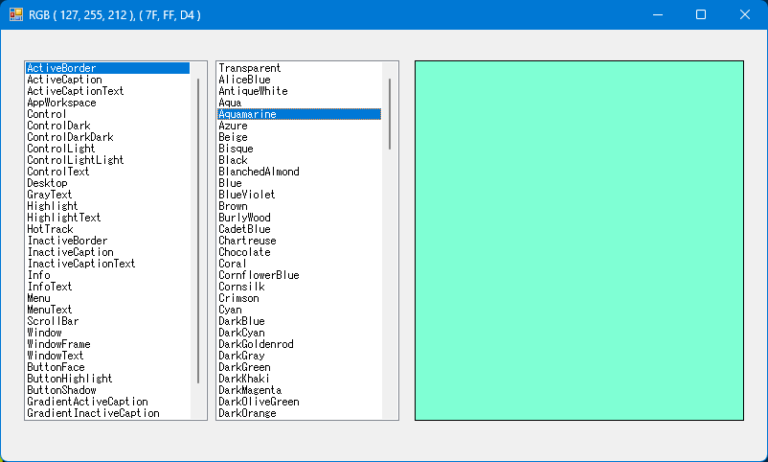Select CornflowerBlue from the middle list
Image resolution: width=768 pixels, height=462 pixels.
pyautogui.click(x=258, y=275)
